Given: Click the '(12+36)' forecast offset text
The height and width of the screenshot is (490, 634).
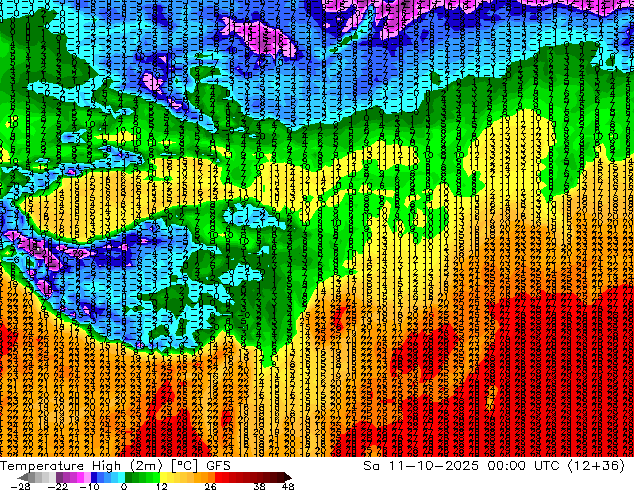Looking at the screenshot, I should click(x=596, y=466).
